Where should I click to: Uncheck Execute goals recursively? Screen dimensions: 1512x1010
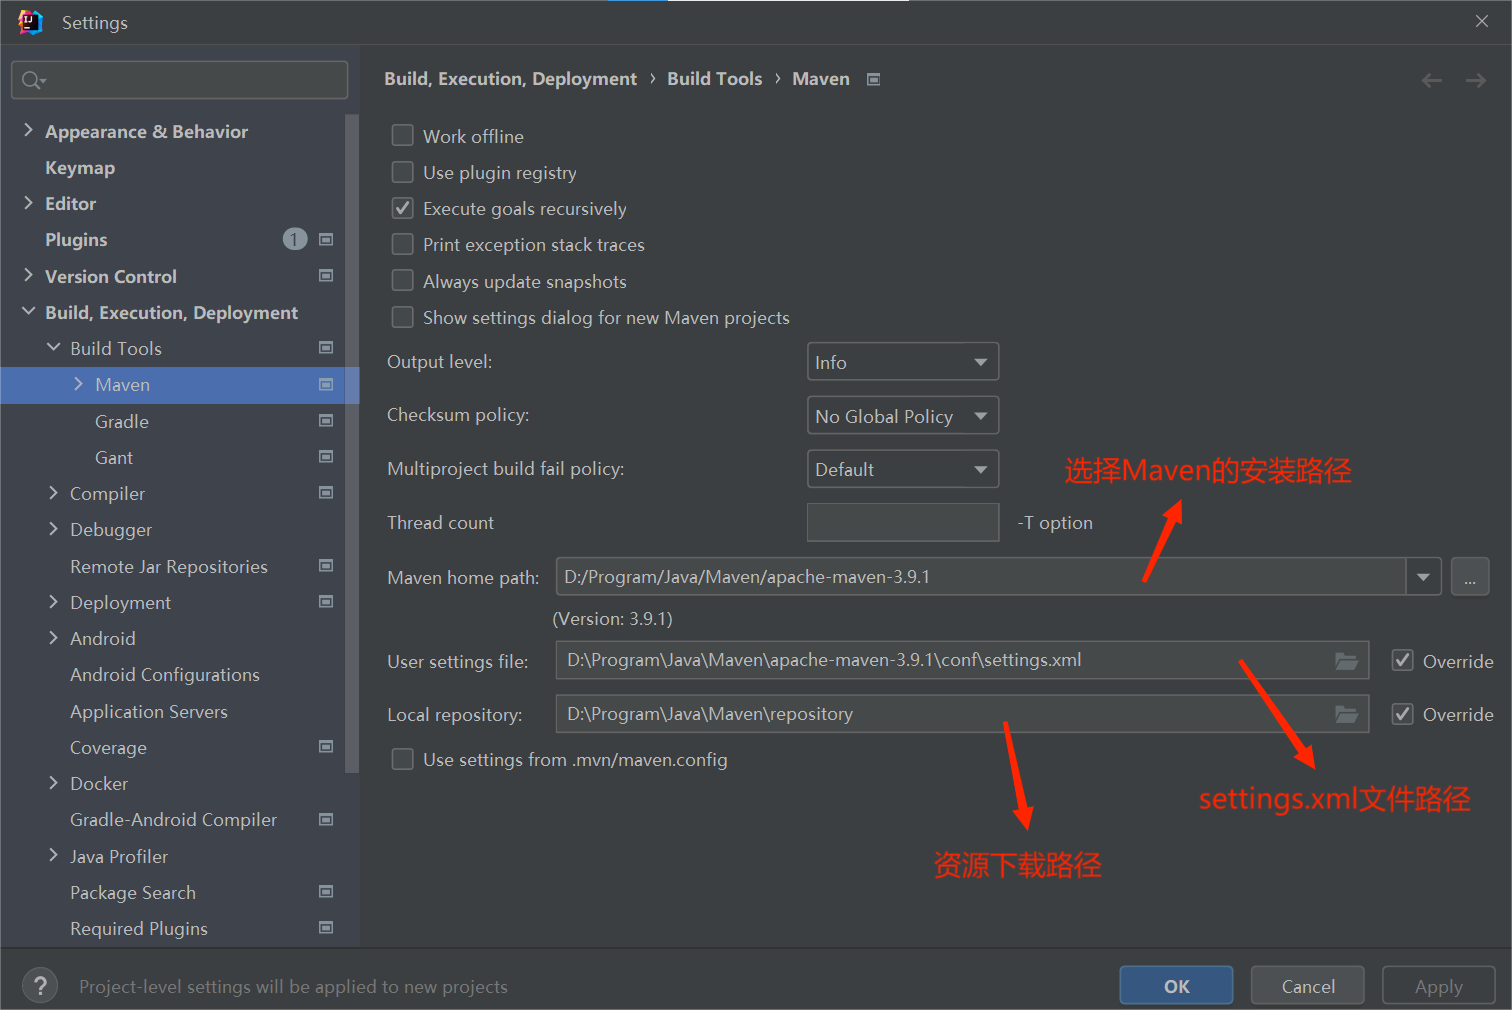(x=403, y=208)
